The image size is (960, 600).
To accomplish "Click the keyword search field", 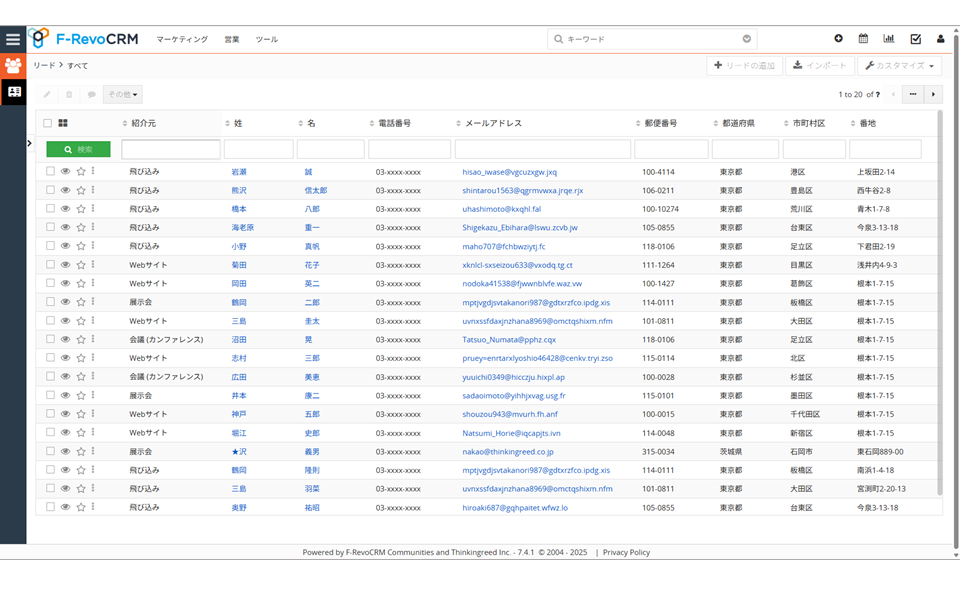I will pyautogui.click(x=652, y=39).
